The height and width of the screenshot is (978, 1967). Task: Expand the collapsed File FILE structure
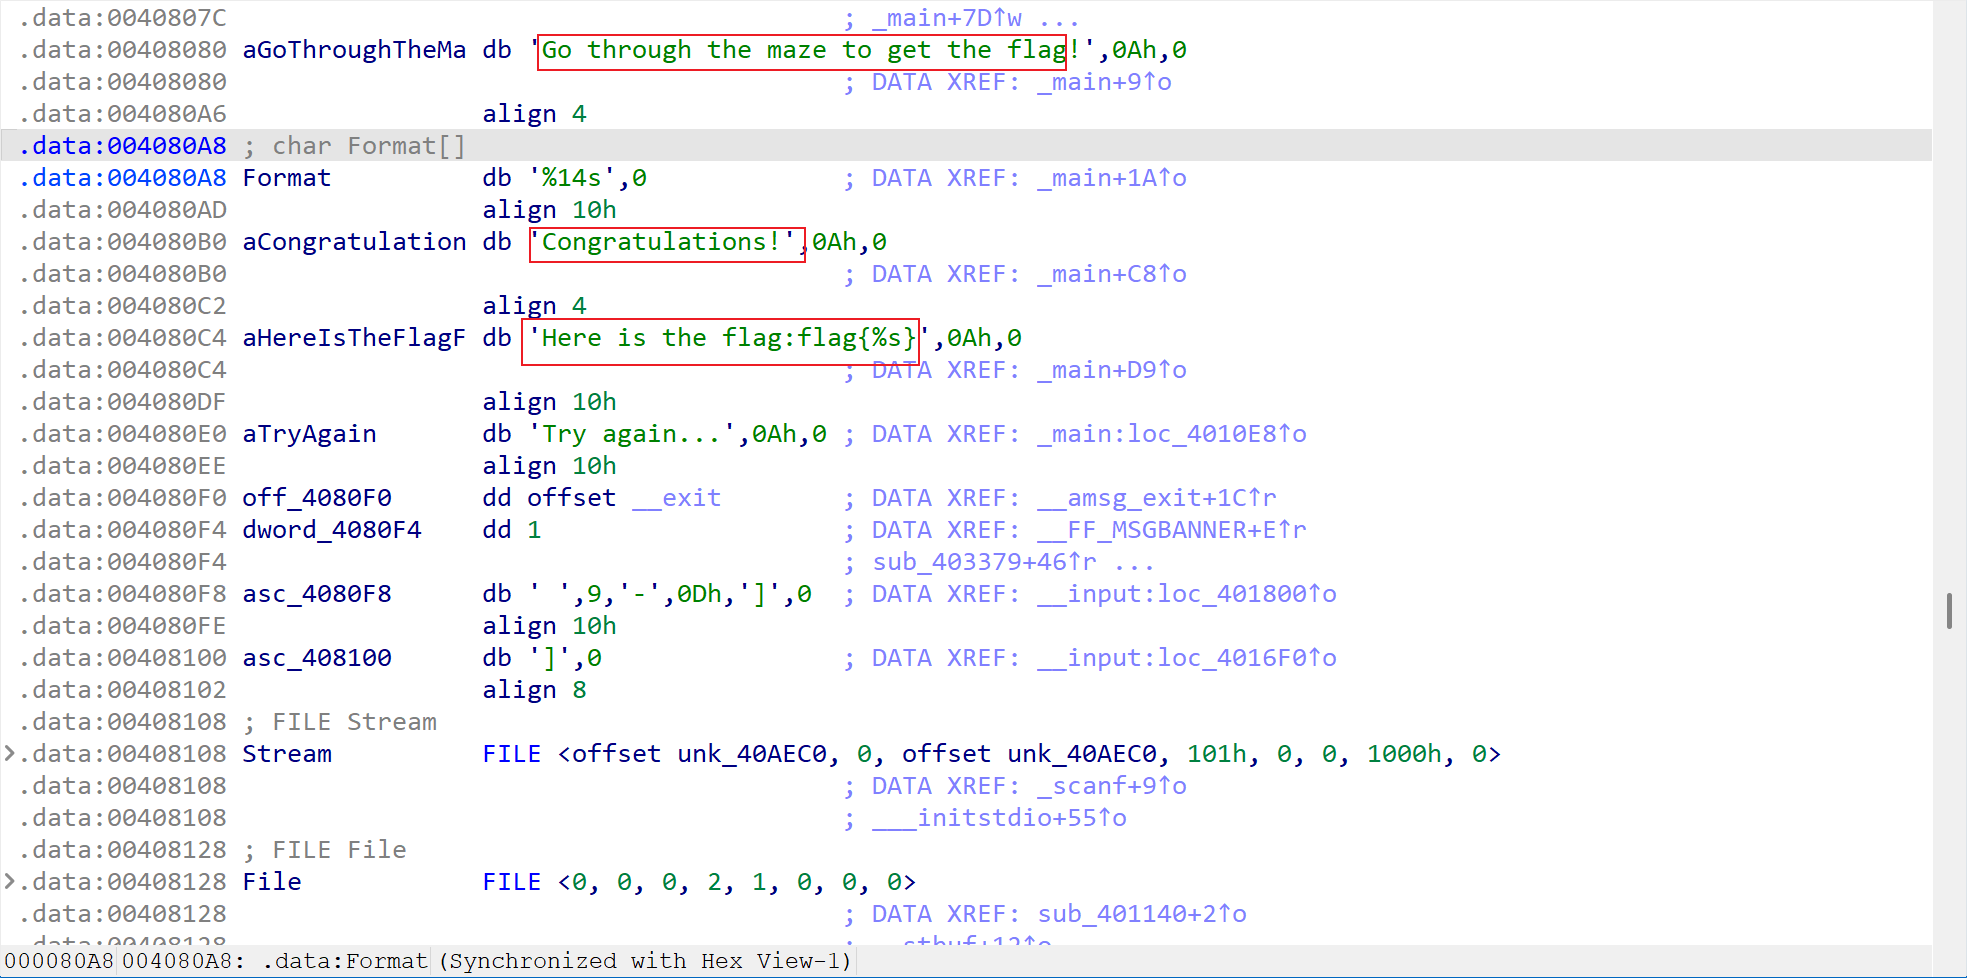9,881
